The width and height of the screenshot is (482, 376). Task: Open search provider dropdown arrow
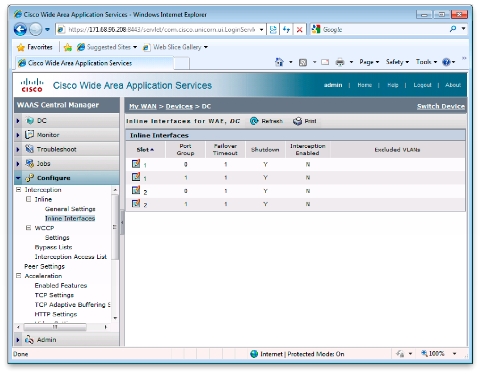point(464,29)
